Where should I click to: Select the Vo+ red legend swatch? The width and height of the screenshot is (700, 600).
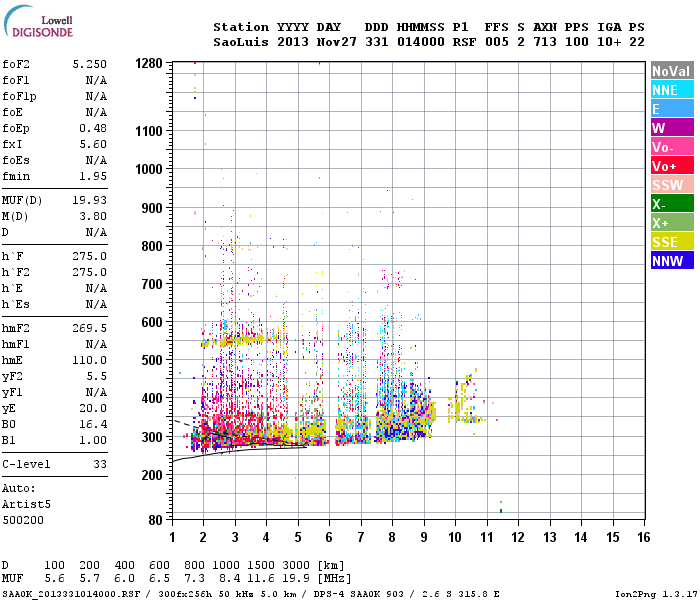pyautogui.click(x=672, y=166)
